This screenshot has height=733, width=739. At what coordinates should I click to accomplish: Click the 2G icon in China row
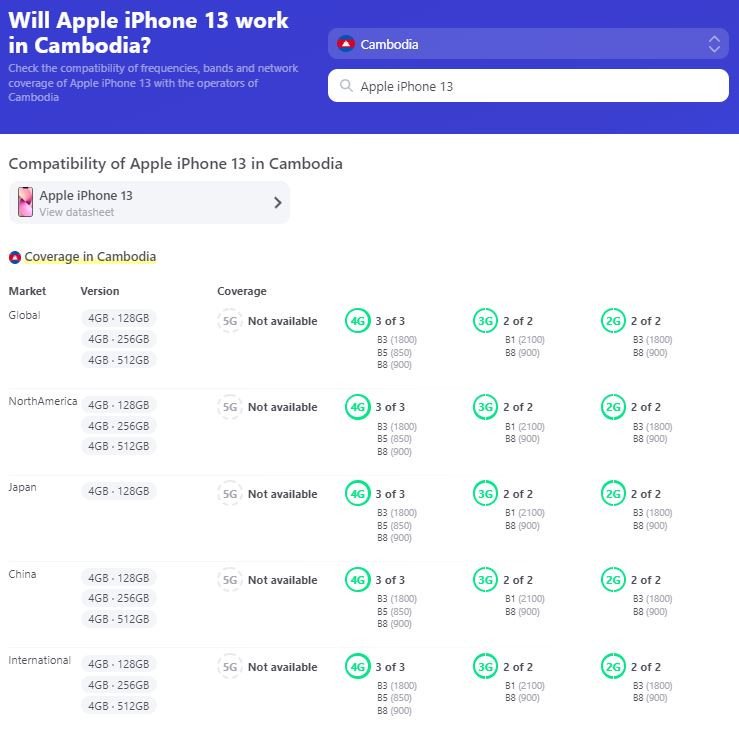613,579
